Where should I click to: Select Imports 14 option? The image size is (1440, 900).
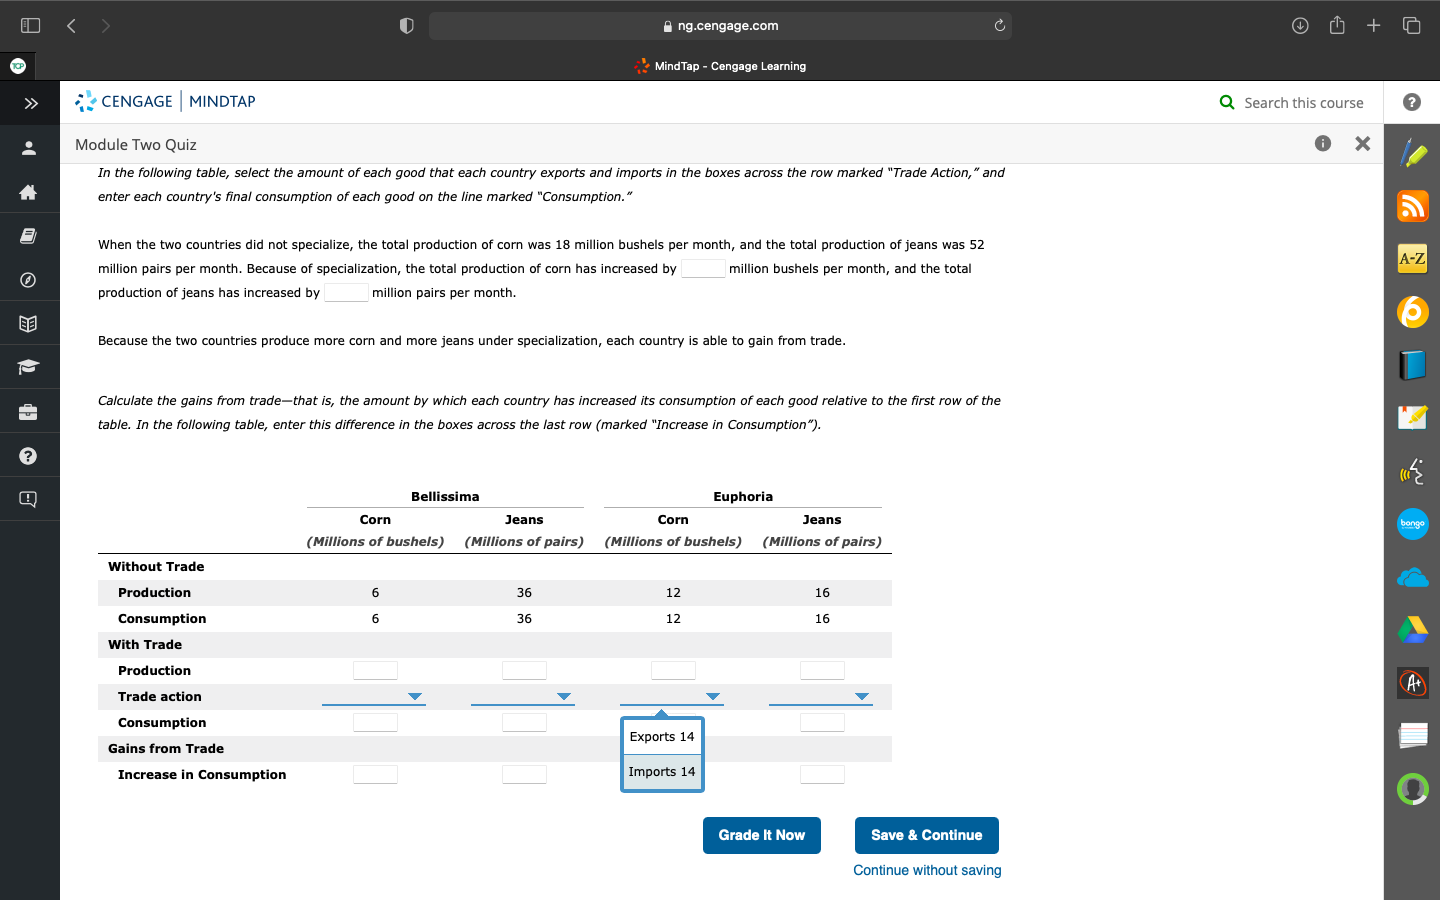click(x=662, y=772)
